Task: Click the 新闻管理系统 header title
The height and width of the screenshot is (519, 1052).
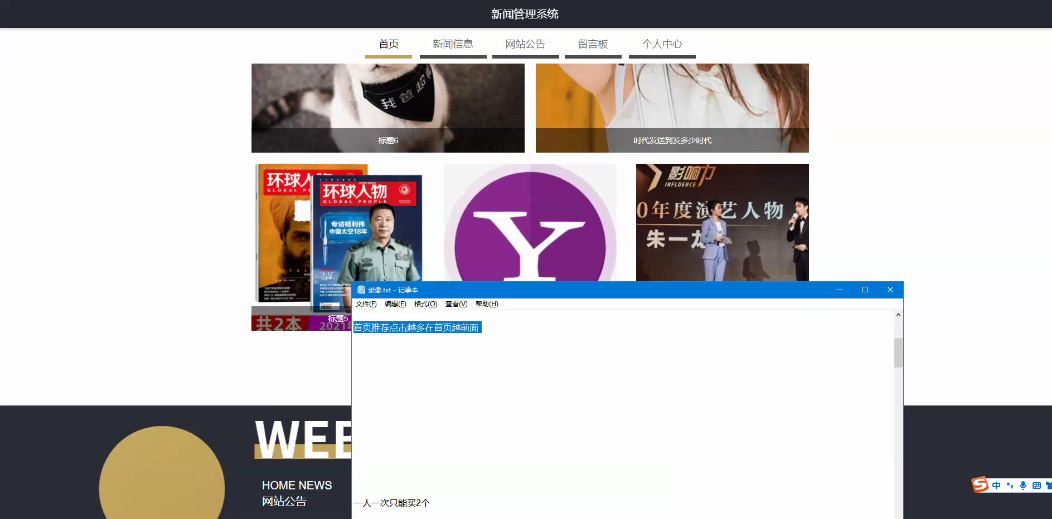Action: (525, 14)
